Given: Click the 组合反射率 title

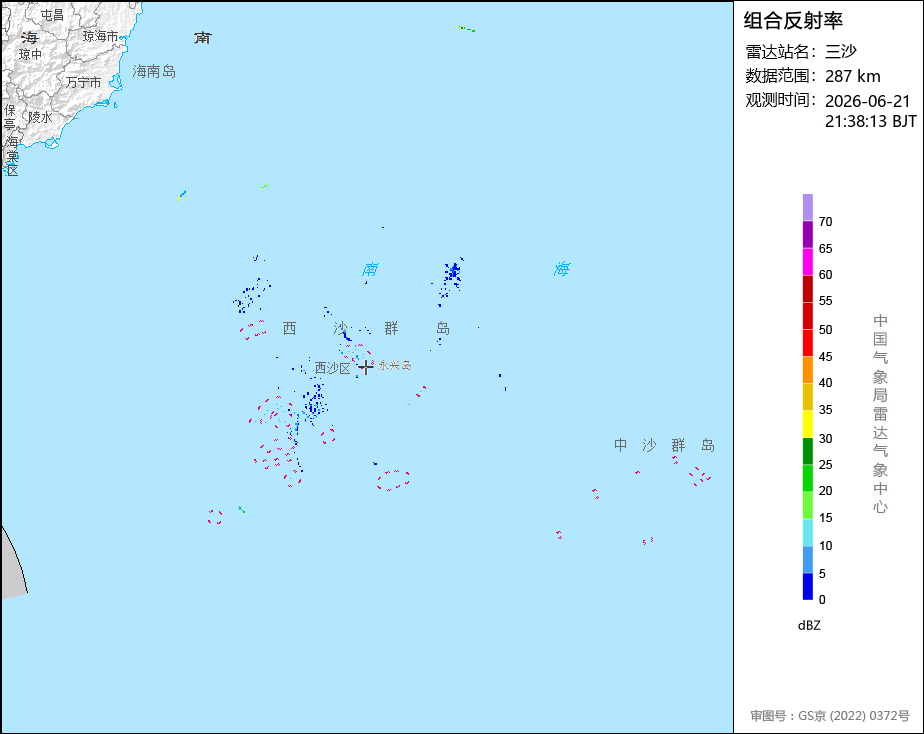Looking at the screenshot, I should 793,21.
